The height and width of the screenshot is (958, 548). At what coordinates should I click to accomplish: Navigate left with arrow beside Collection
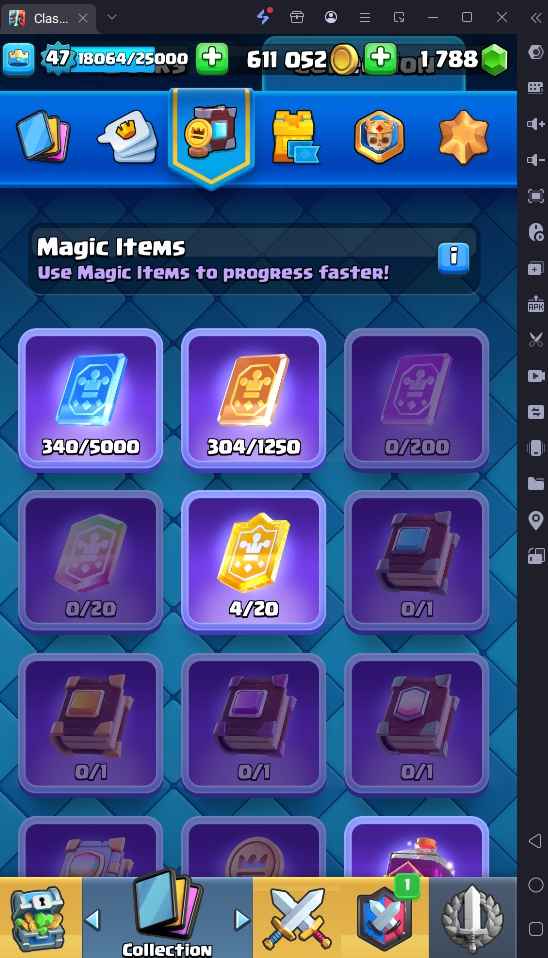pos(93,918)
